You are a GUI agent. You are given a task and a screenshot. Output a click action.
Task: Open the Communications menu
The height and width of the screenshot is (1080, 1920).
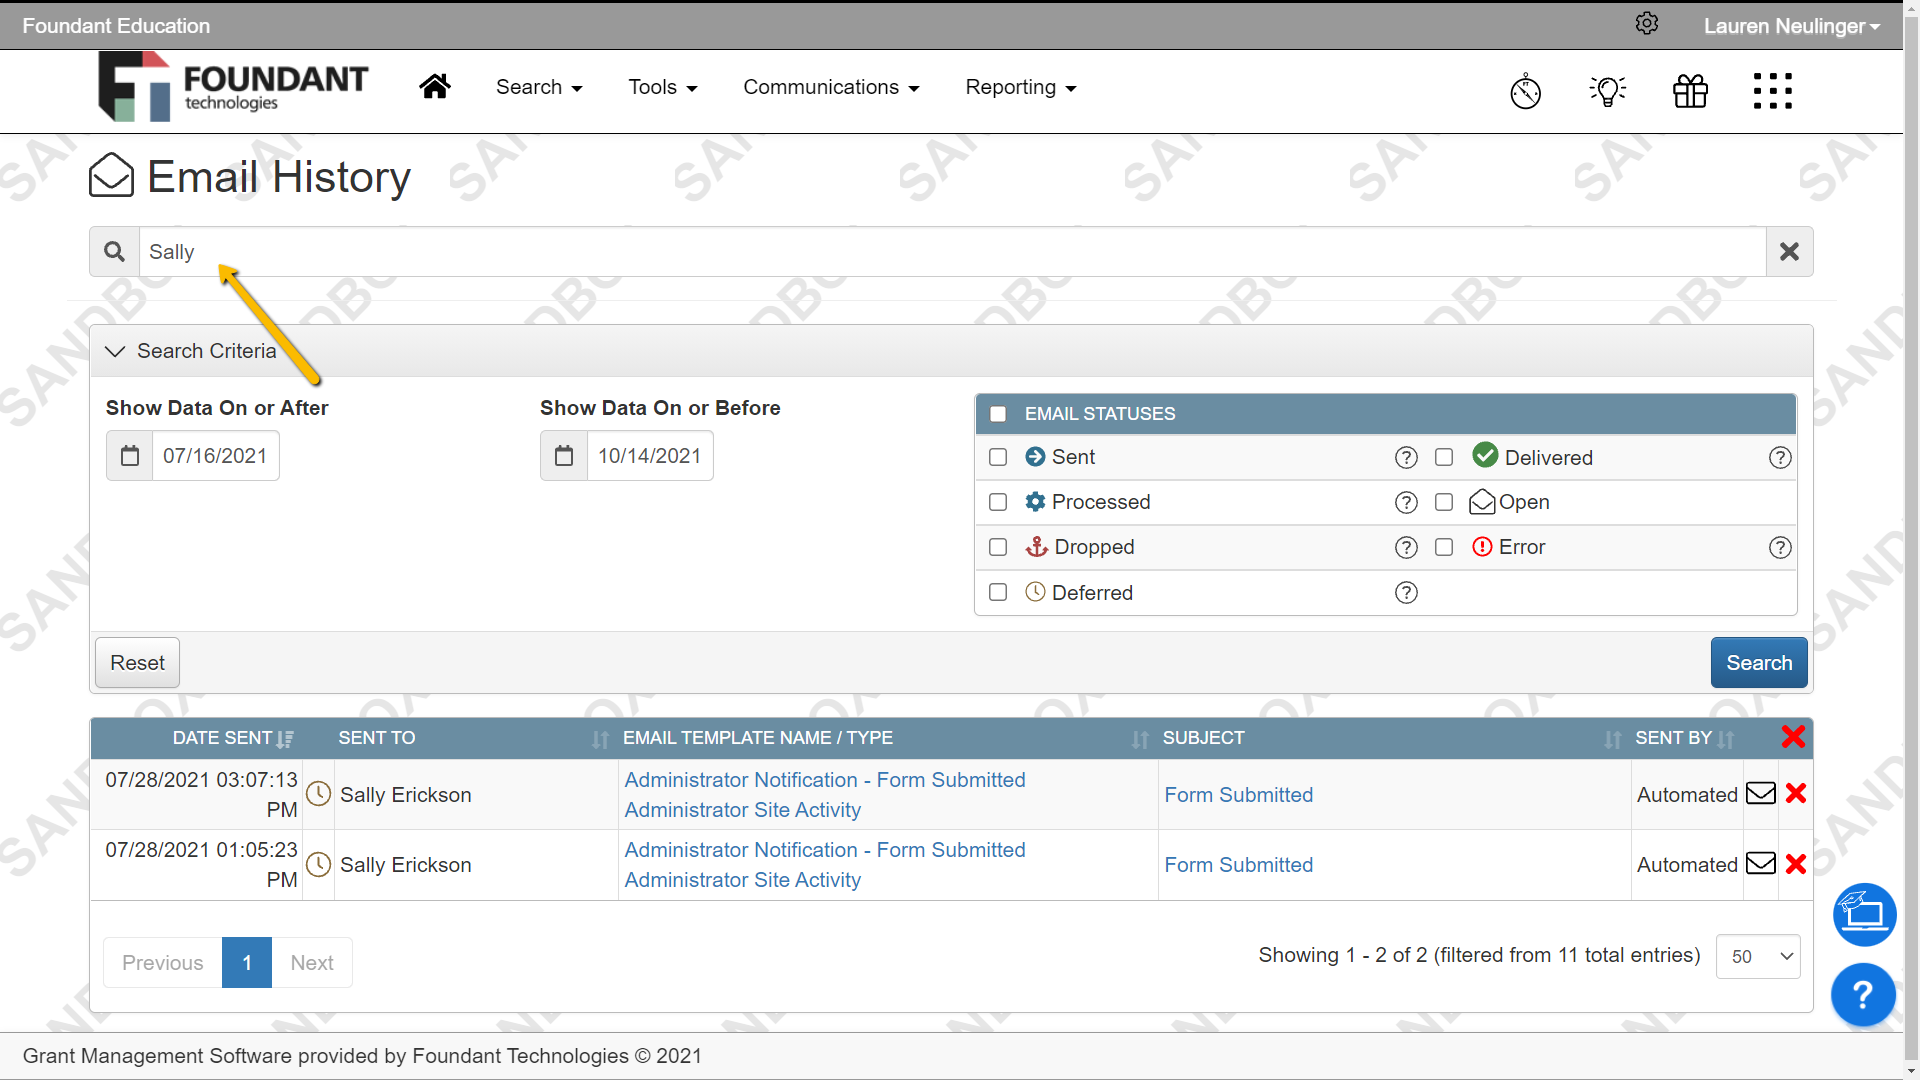[x=831, y=87]
